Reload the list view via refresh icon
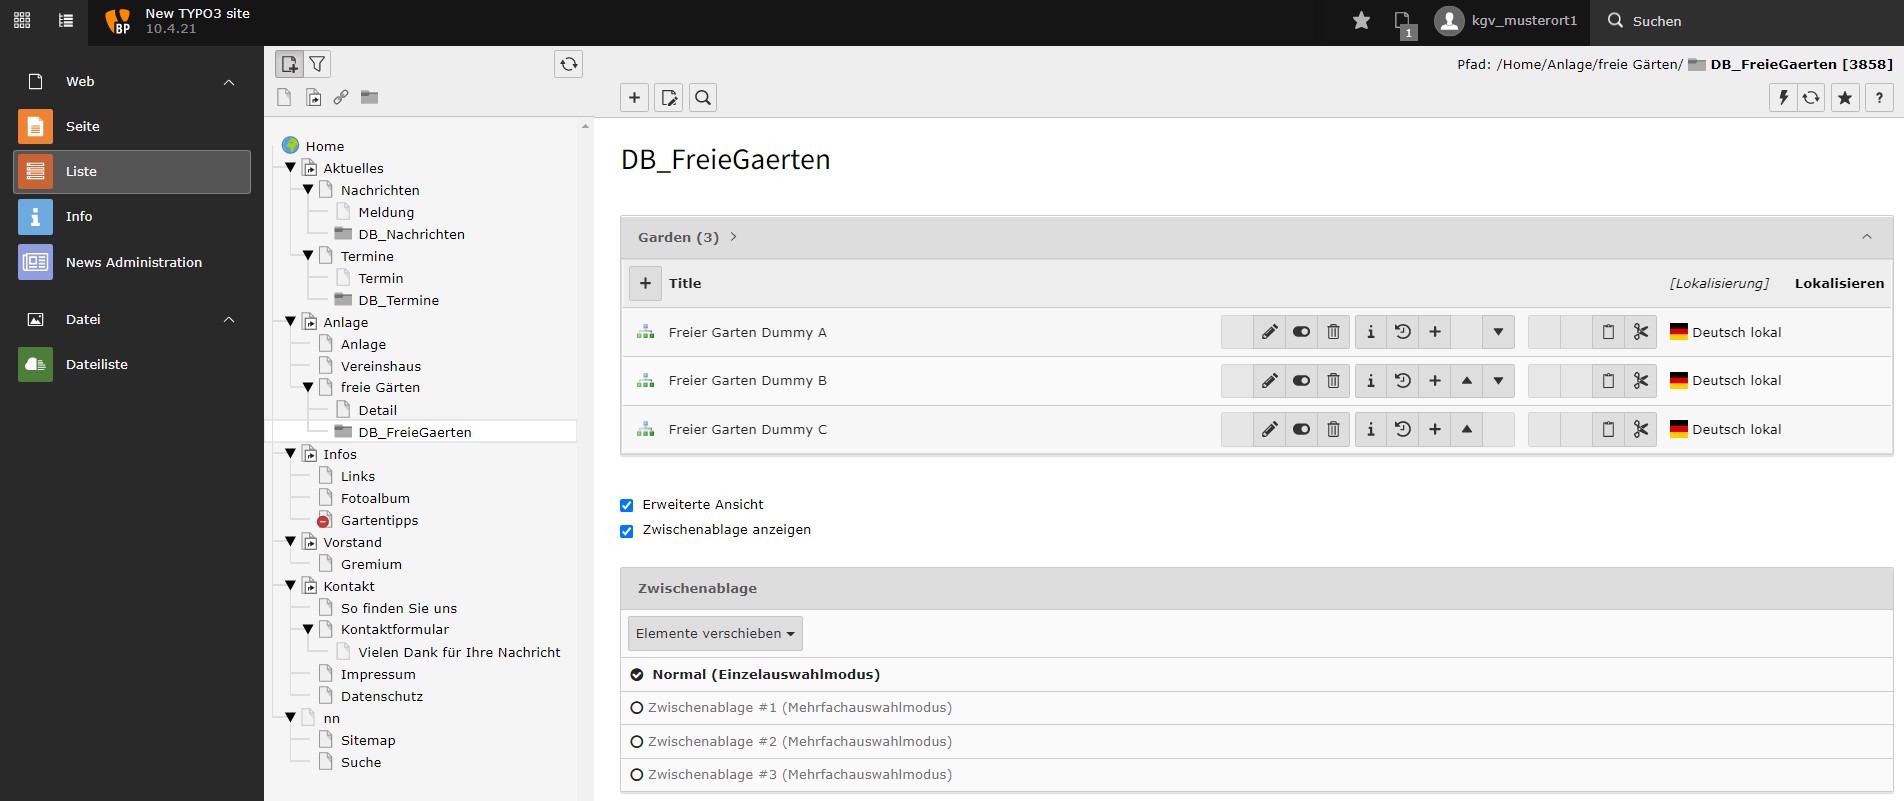1904x801 pixels. (1811, 98)
